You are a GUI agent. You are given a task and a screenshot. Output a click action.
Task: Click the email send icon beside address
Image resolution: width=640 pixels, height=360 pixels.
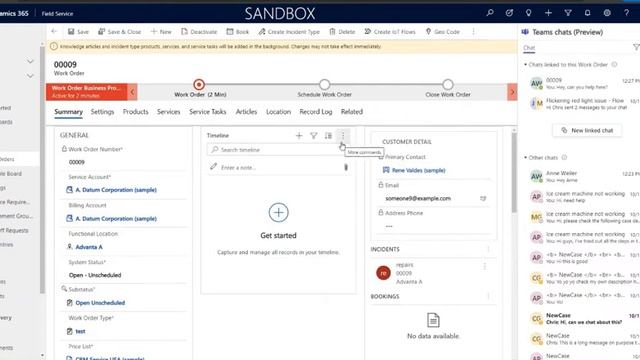tap(483, 198)
